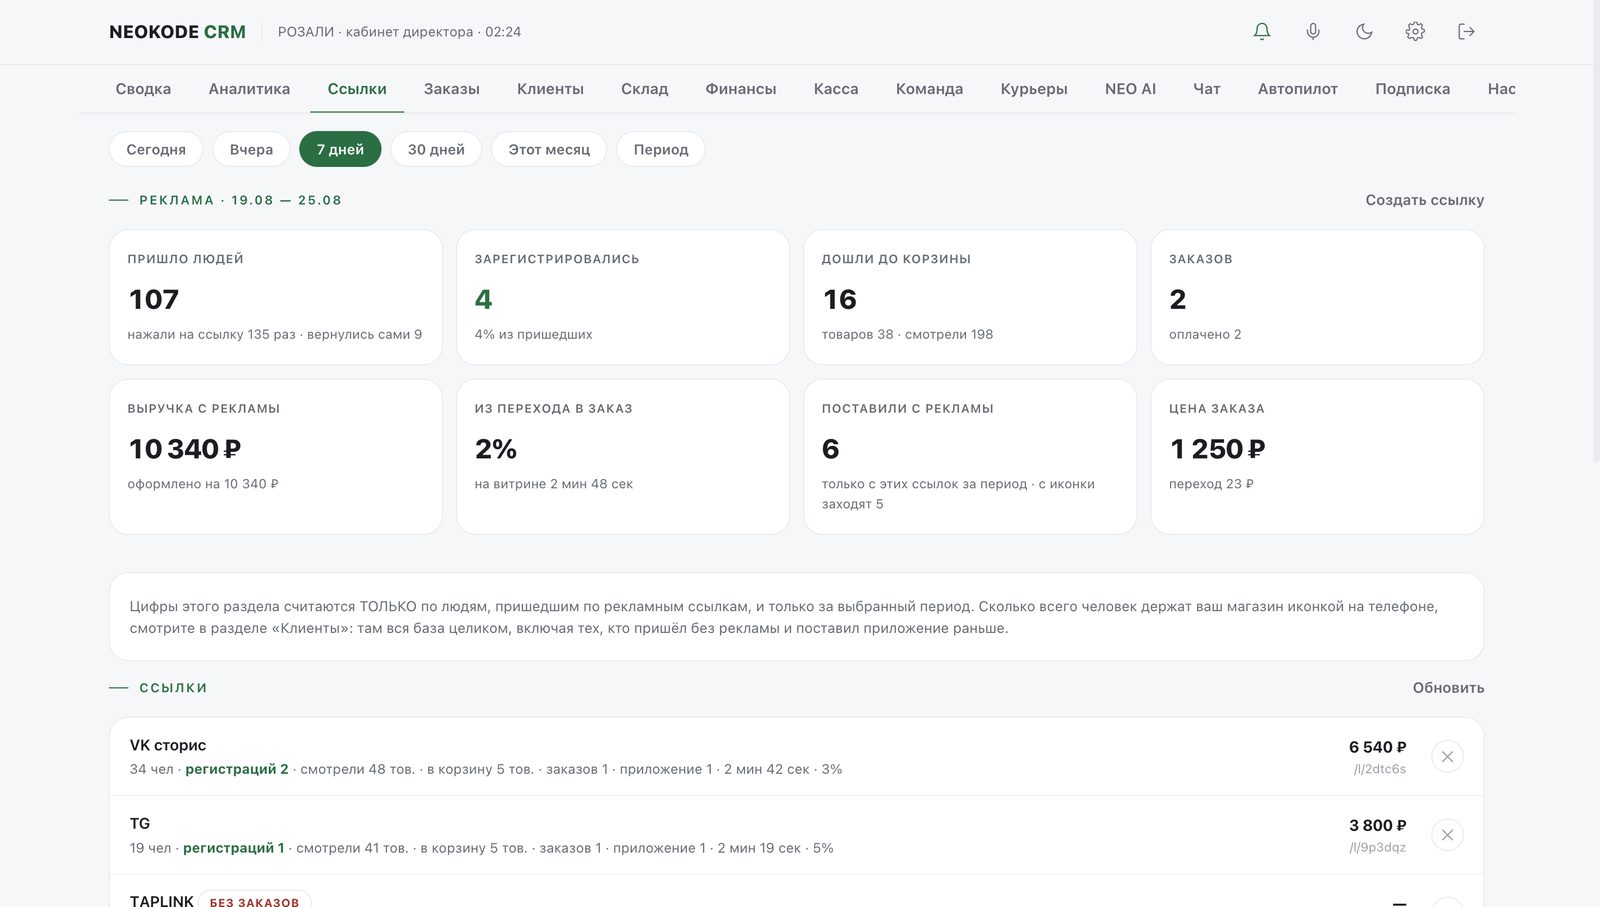Viewport: 1600px width, 907px height.
Task: Select the Ссылки tab
Action: [357, 89]
